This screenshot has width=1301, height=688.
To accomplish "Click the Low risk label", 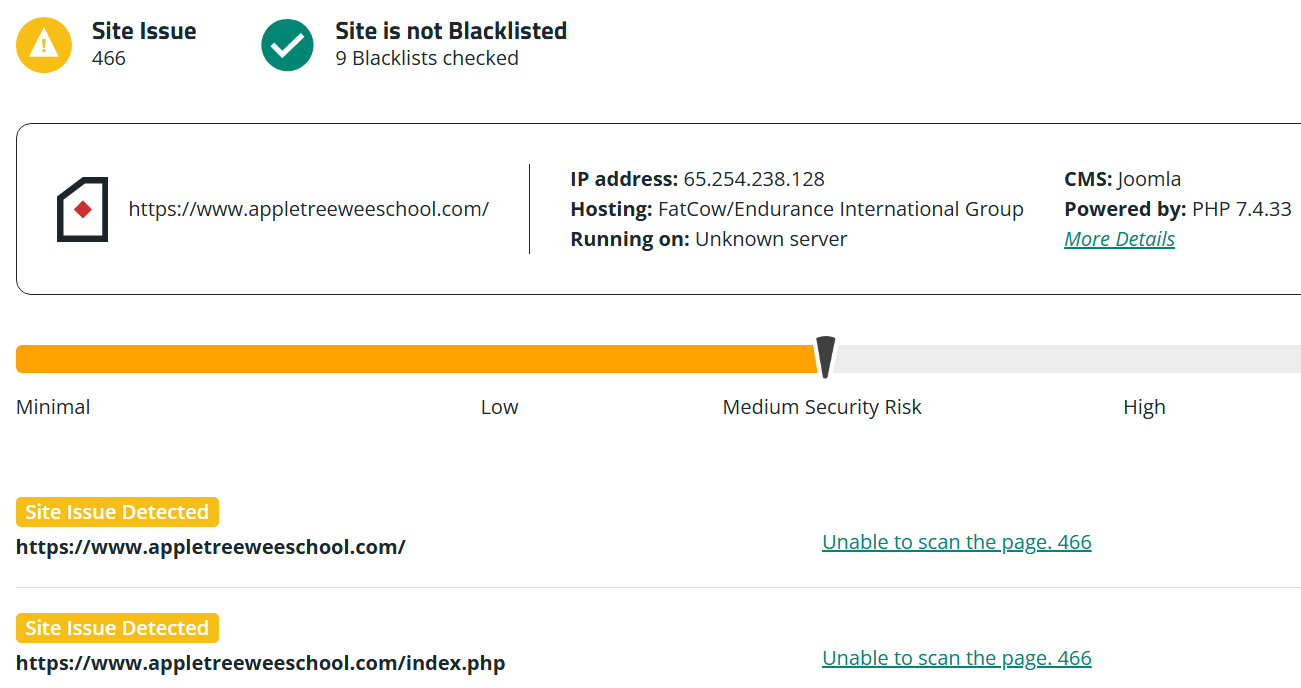I will pos(499,407).
